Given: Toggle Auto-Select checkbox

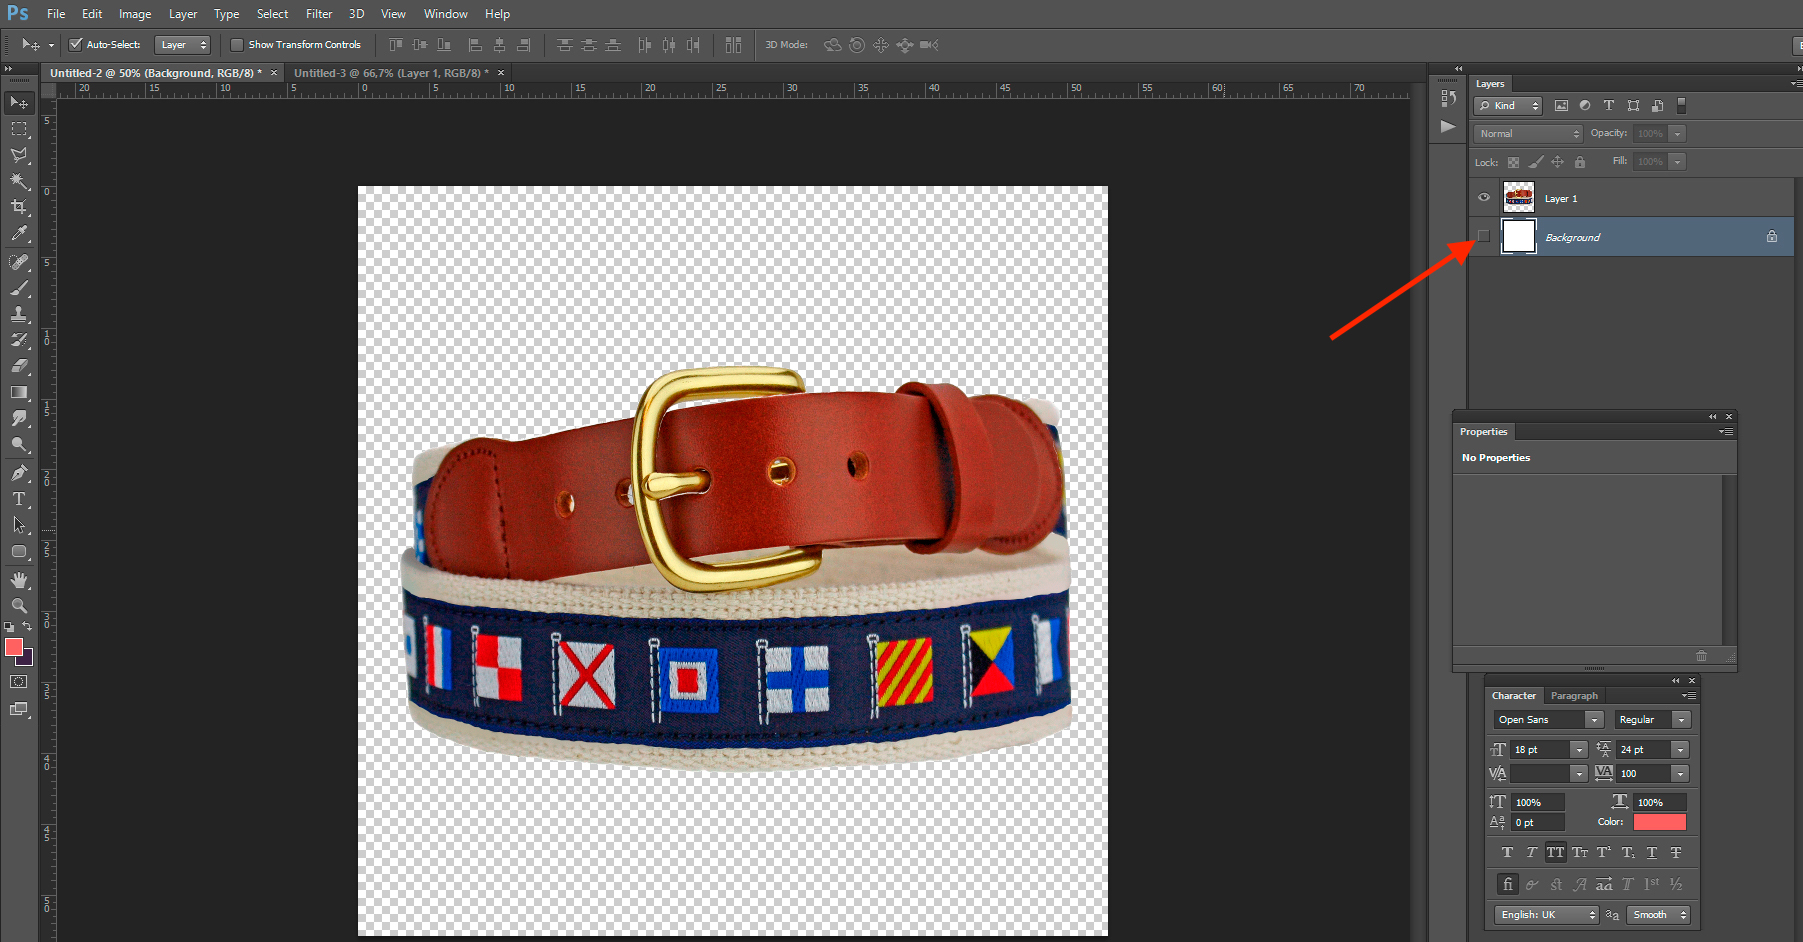Looking at the screenshot, I should click(x=75, y=44).
